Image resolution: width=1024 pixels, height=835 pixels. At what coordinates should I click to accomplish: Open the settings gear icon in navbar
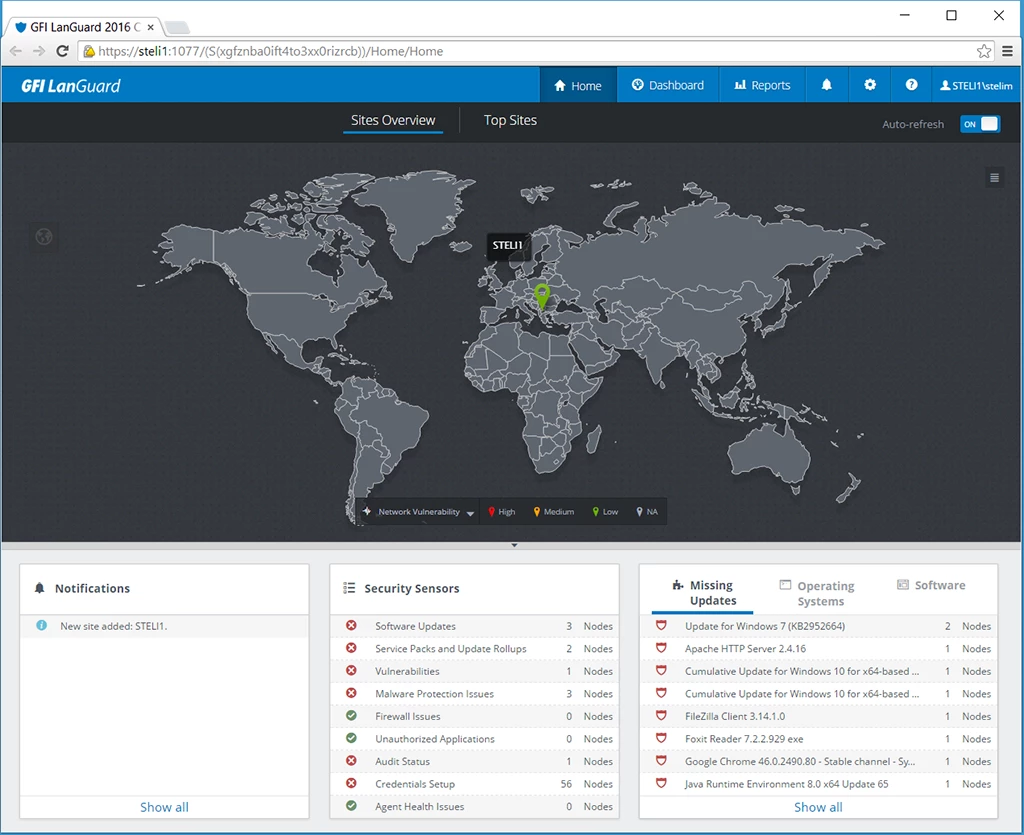[x=870, y=85]
